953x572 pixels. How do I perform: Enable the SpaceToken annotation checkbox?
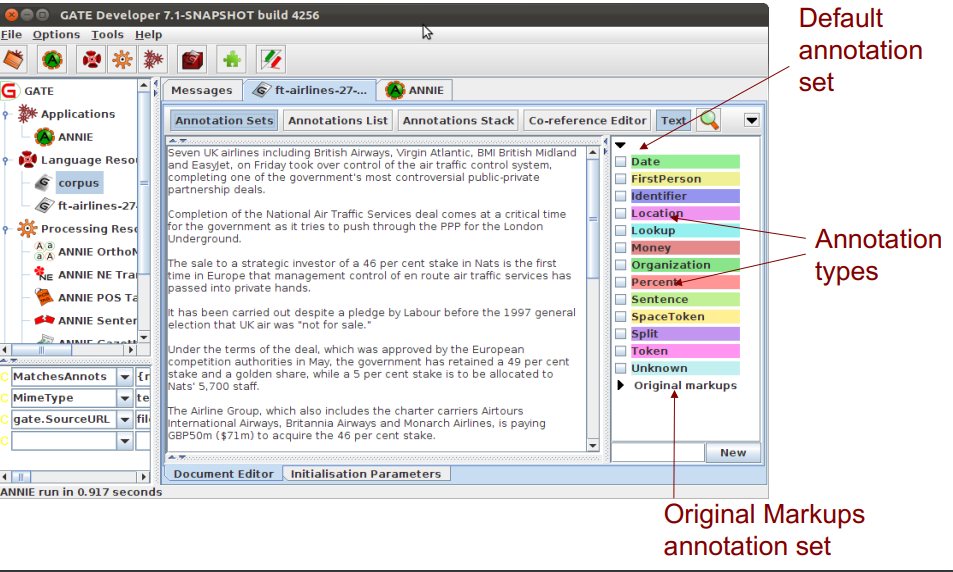pyautogui.click(x=621, y=317)
